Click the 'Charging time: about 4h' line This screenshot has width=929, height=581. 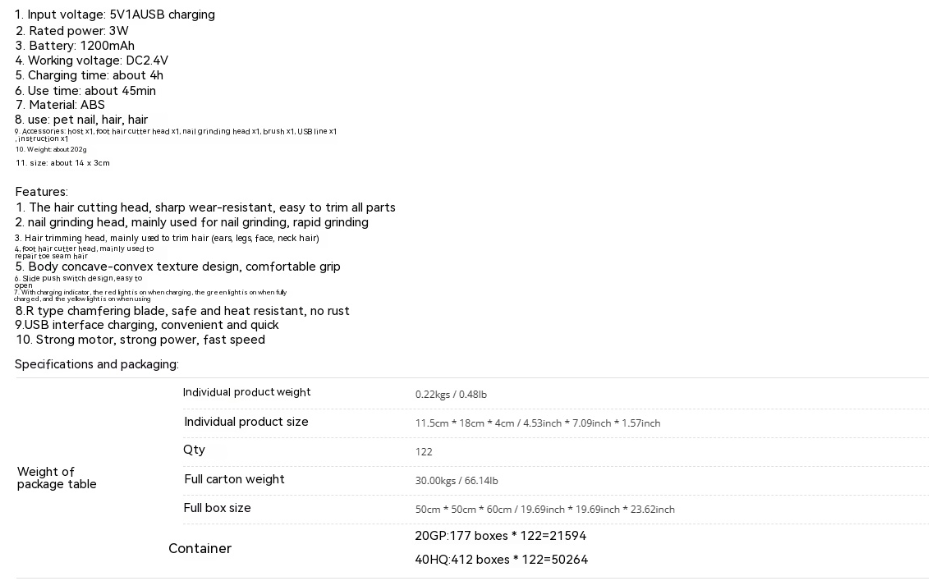(x=89, y=75)
